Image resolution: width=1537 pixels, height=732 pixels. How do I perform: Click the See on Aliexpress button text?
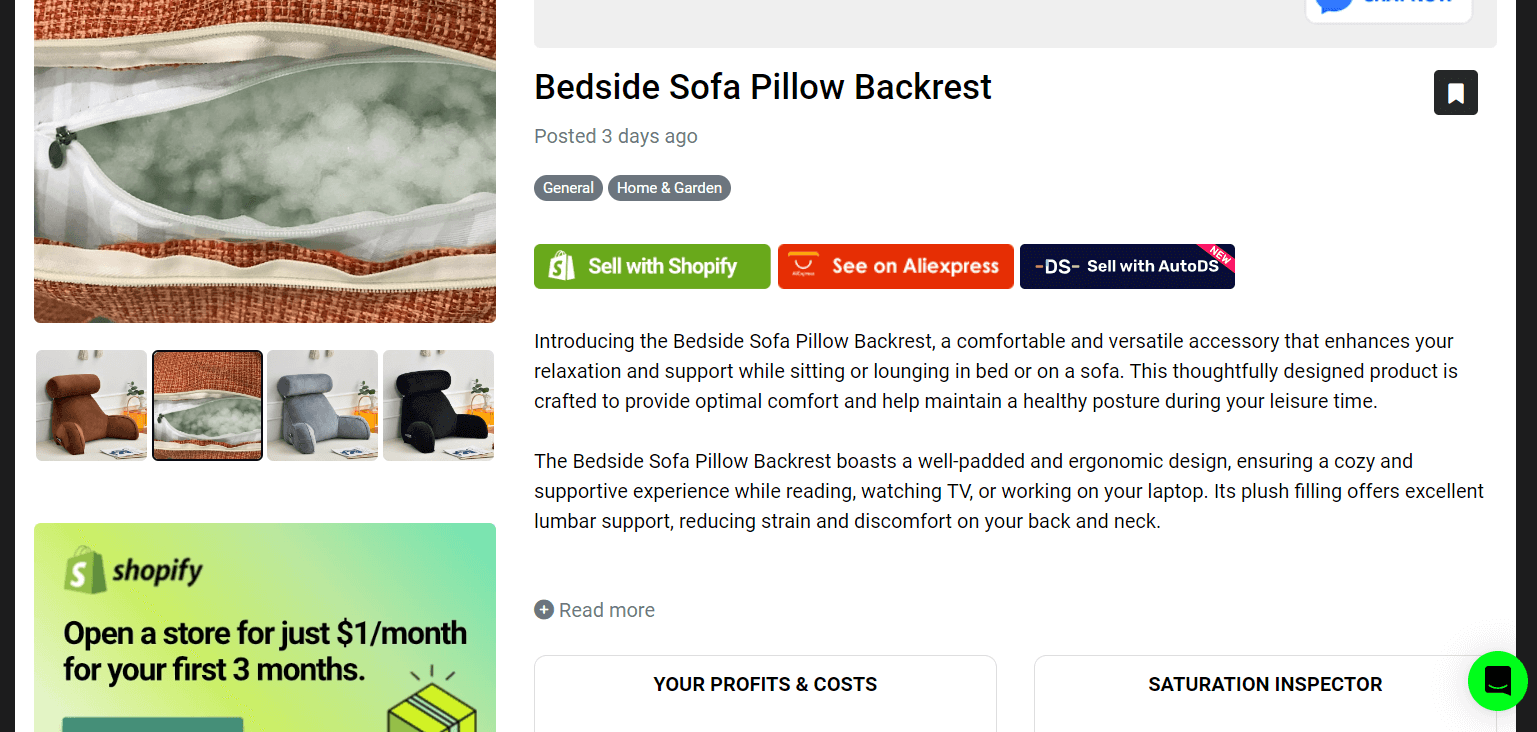pos(915,266)
